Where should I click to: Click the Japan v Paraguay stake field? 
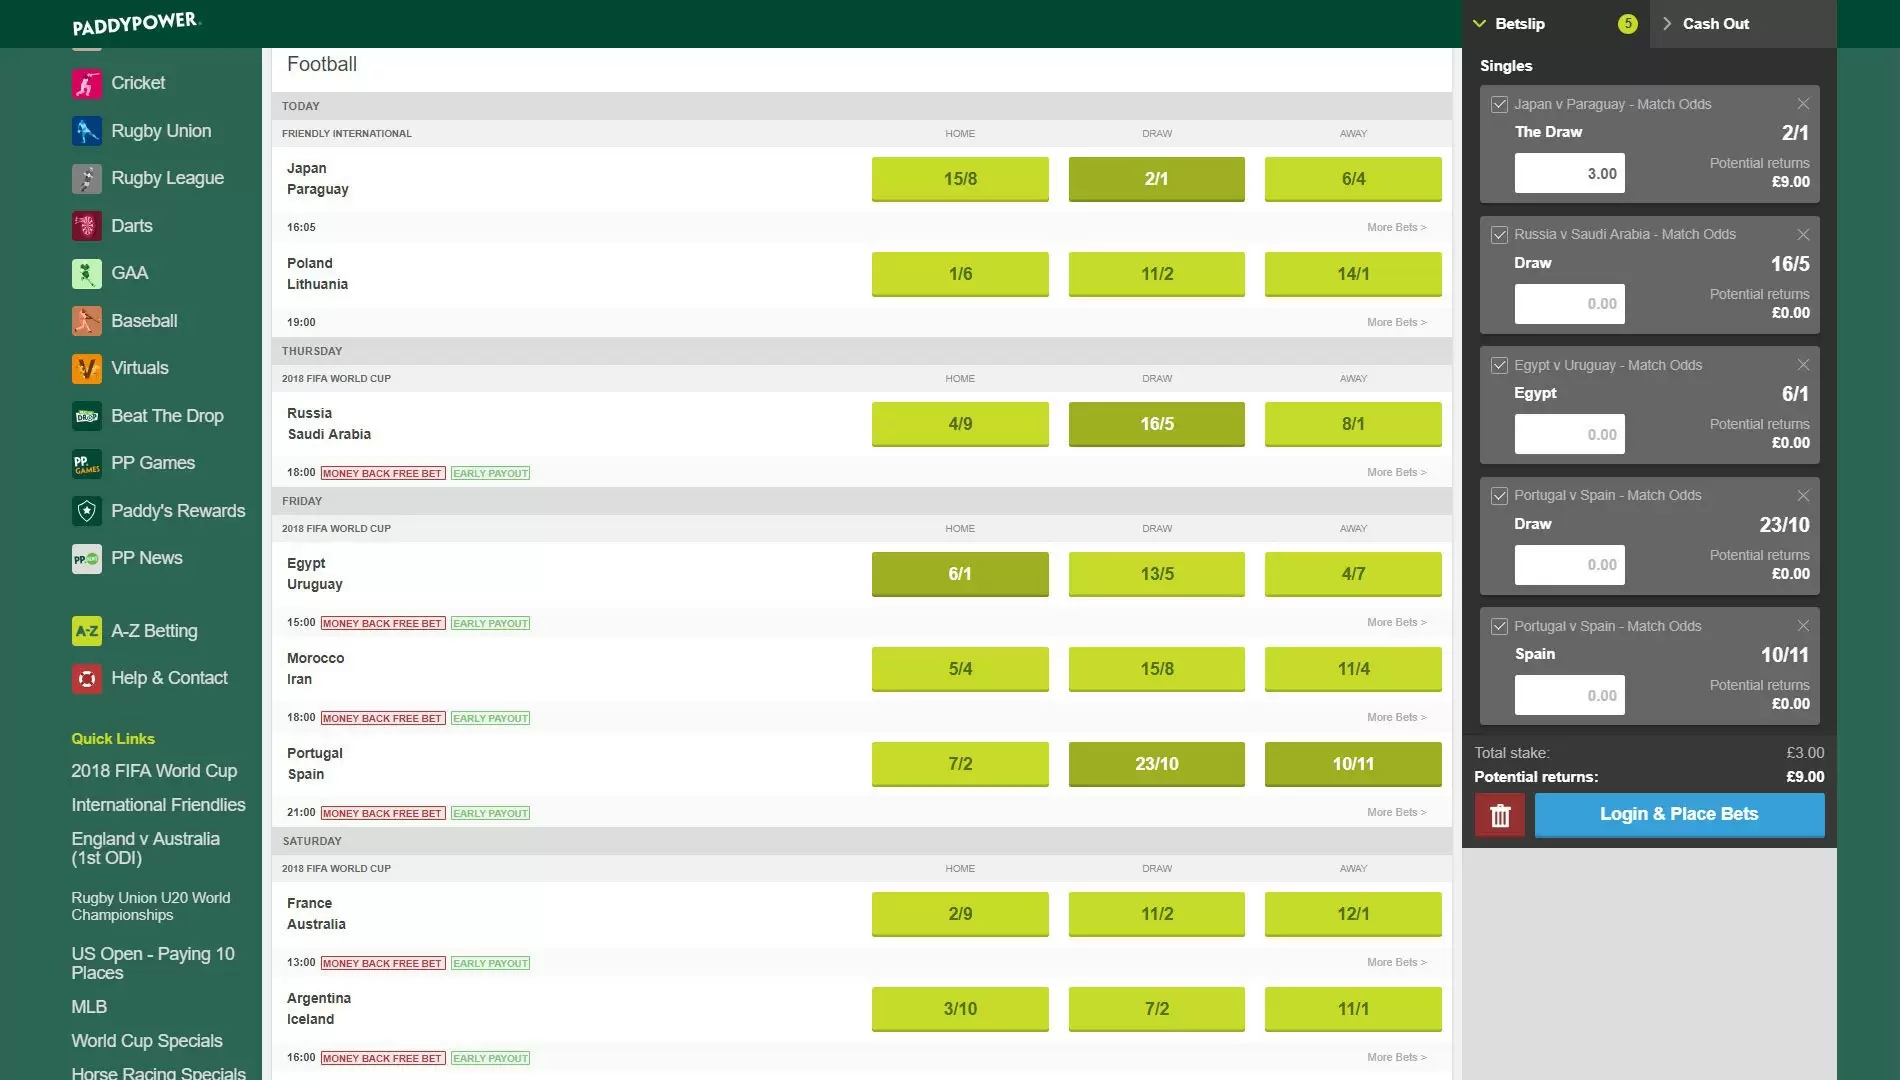pyautogui.click(x=1569, y=174)
